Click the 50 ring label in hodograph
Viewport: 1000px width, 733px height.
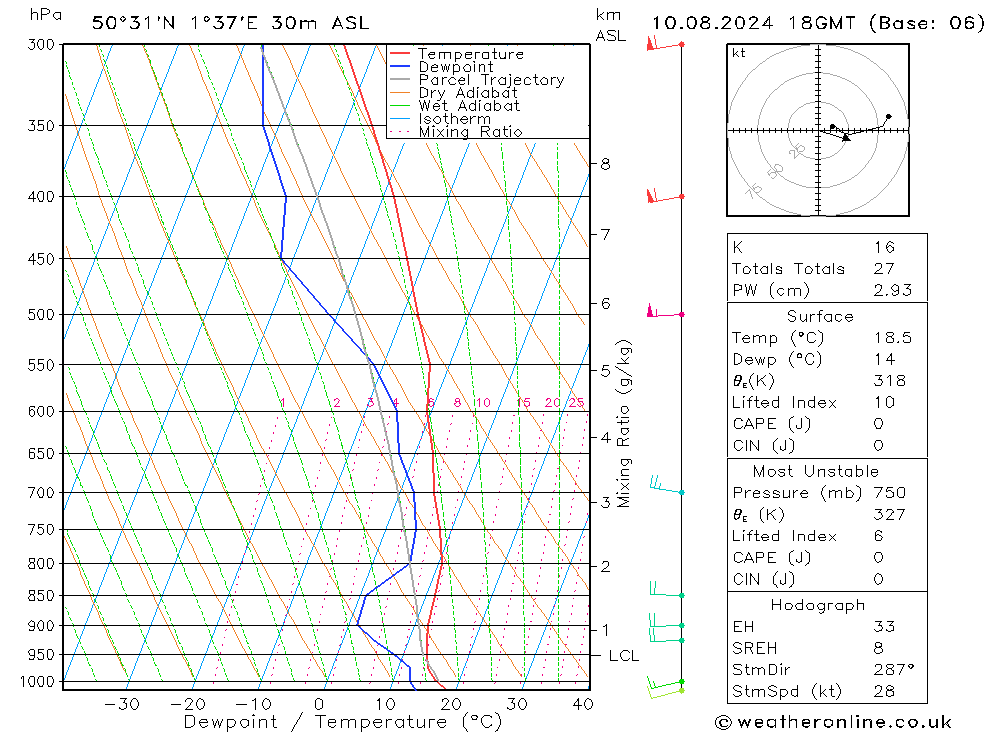click(x=776, y=171)
